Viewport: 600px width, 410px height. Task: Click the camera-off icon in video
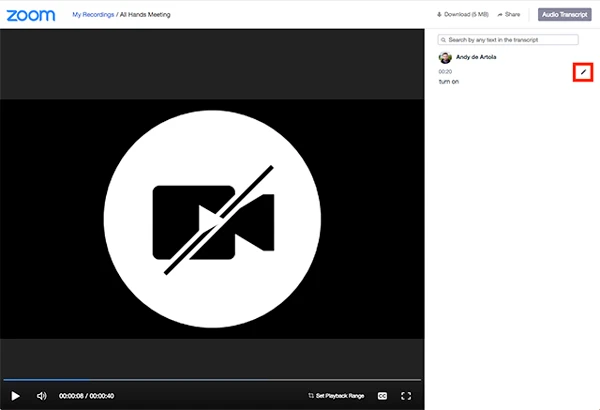point(212,219)
